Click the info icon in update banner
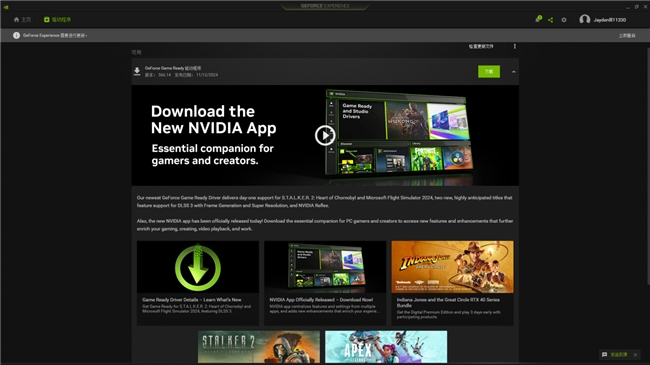650x365 pixels. pos(16,35)
